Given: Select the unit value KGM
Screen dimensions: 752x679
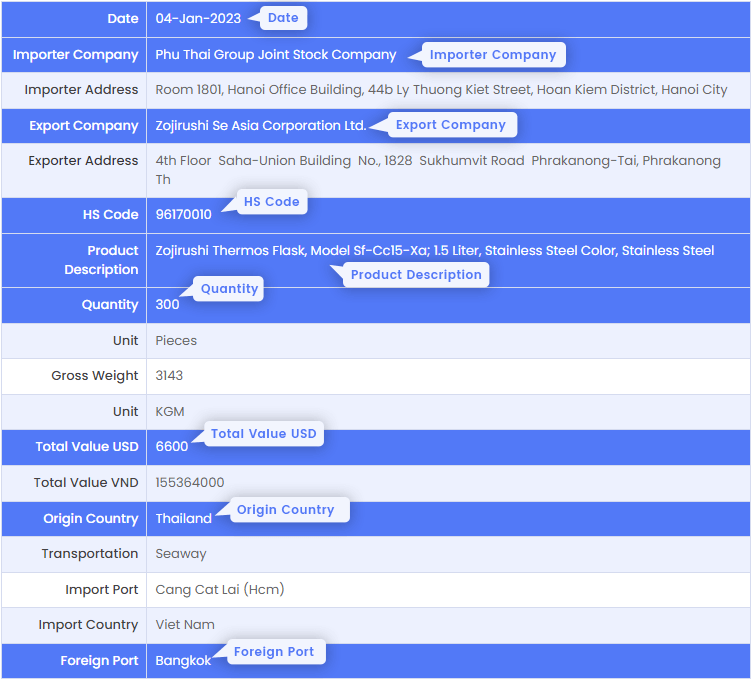Looking at the screenshot, I should click(x=170, y=411).
